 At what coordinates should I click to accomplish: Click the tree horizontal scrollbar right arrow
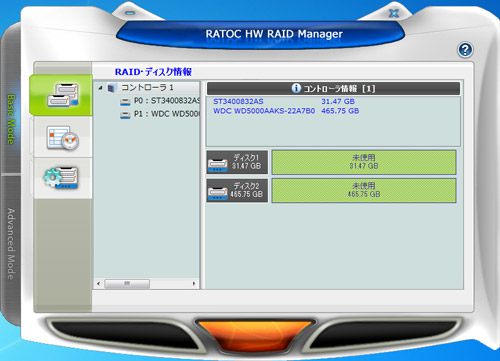coord(194,284)
